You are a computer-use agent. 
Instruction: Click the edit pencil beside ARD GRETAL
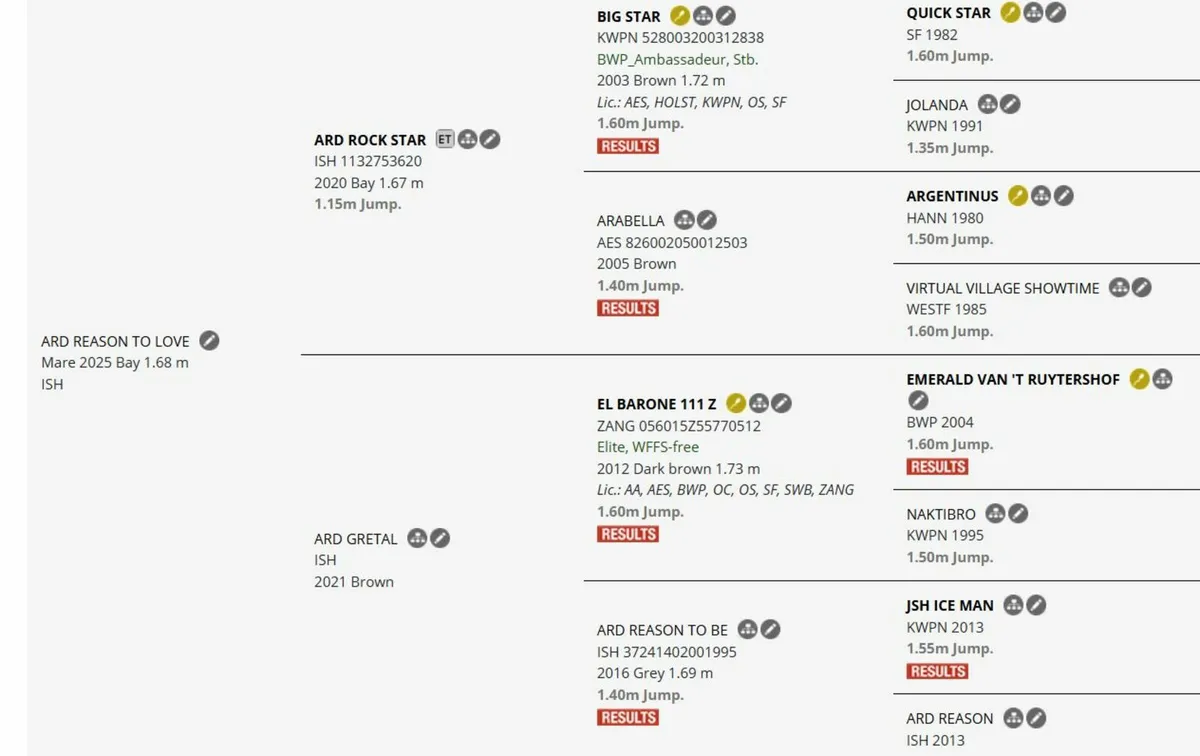pos(440,538)
